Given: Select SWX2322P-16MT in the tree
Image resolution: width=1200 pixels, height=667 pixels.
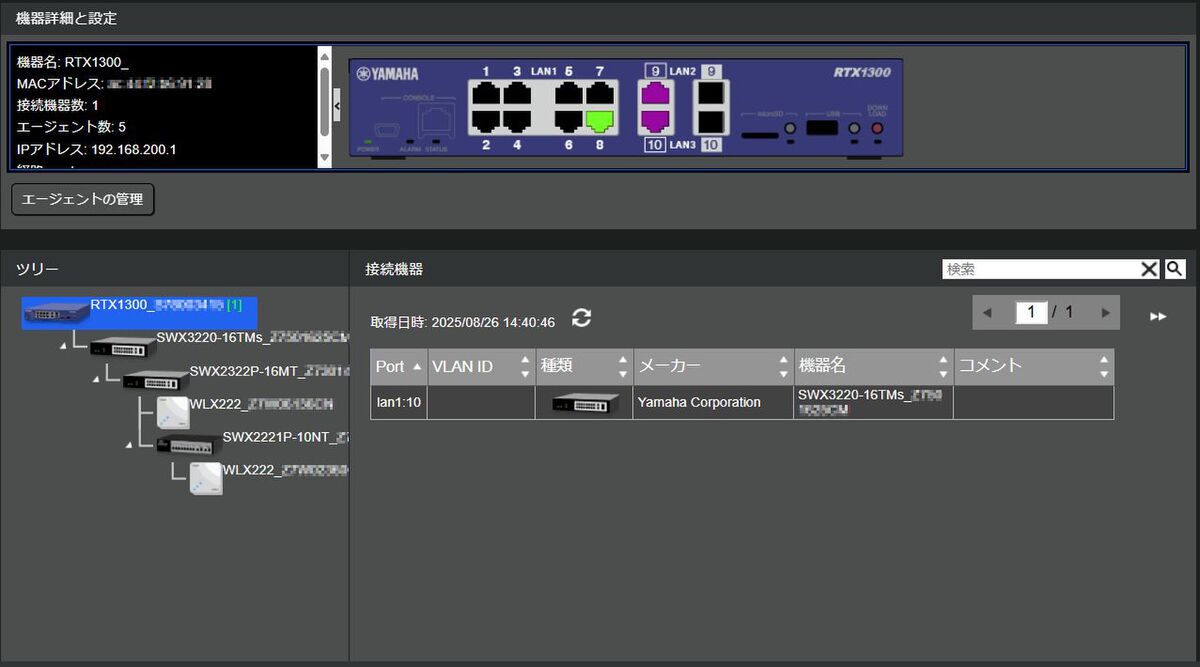Looking at the screenshot, I should (269, 371).
